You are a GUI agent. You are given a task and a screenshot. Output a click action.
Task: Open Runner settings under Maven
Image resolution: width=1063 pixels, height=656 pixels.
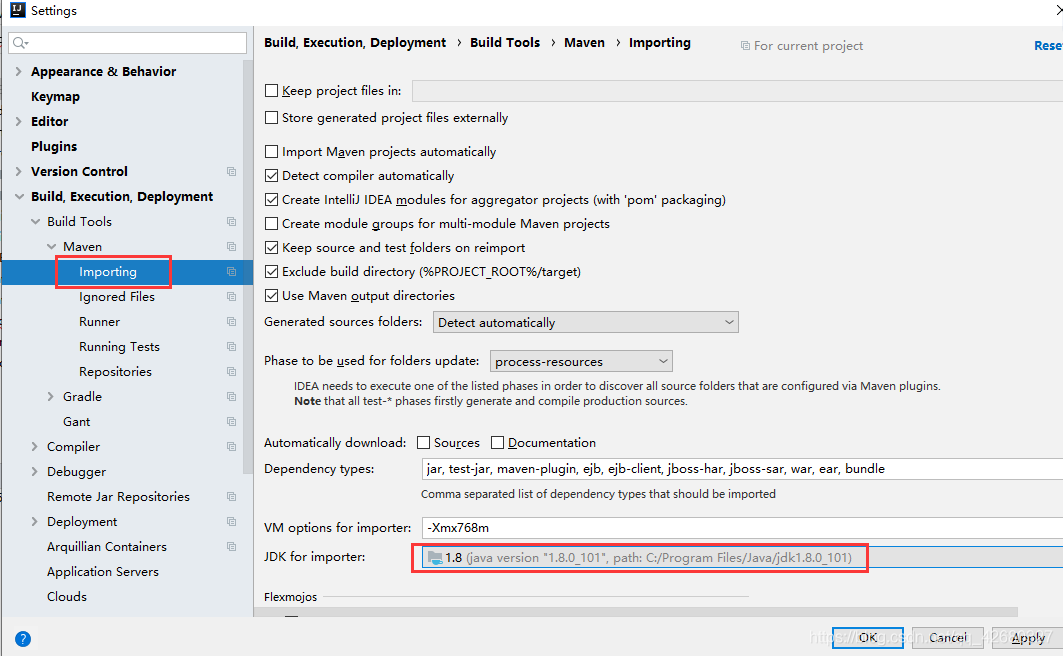[99, 322]
